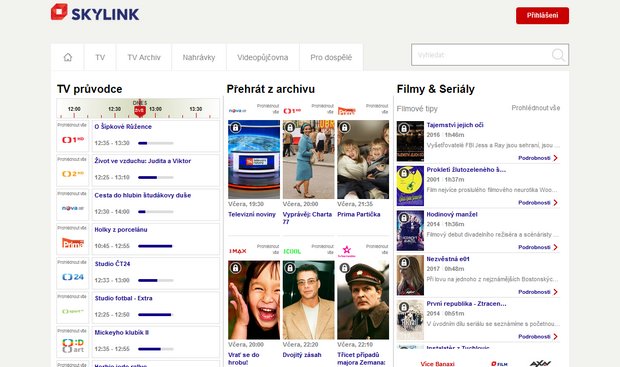
Task: Click lock icon on Tajemství jejich očí poster
Action: (404, 128)
